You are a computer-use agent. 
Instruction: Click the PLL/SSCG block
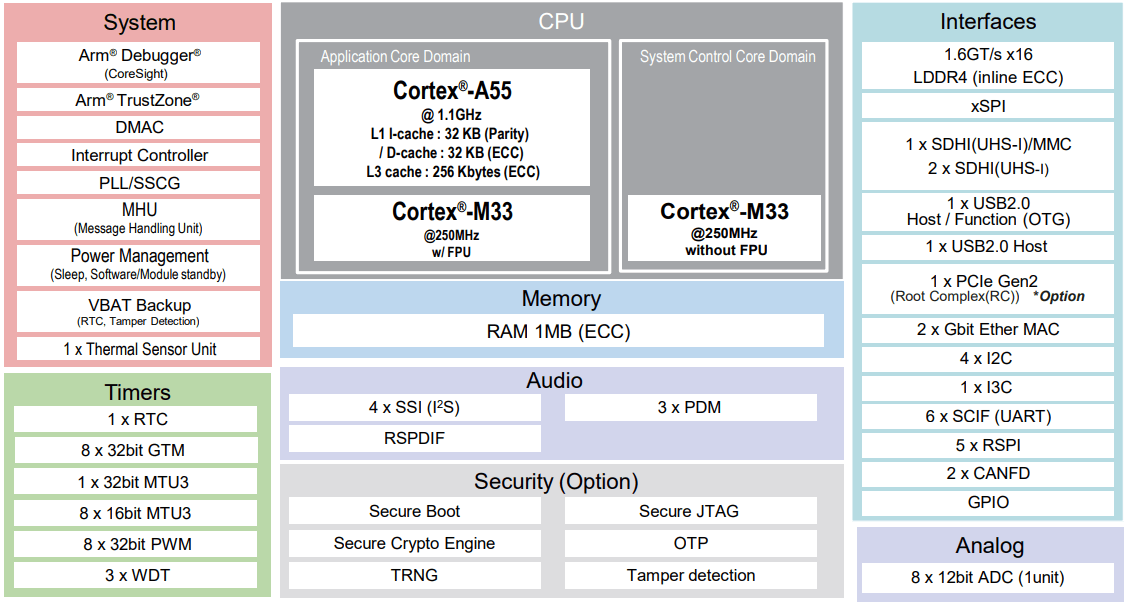(x=138, y=184)
